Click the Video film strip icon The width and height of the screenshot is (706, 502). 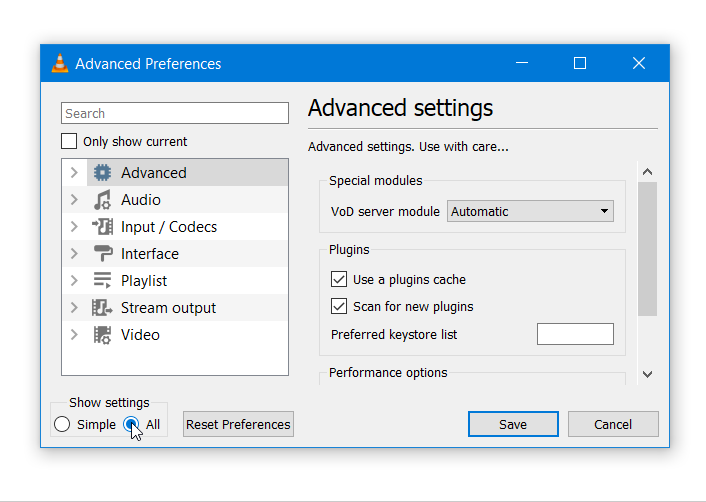point(102,335)
